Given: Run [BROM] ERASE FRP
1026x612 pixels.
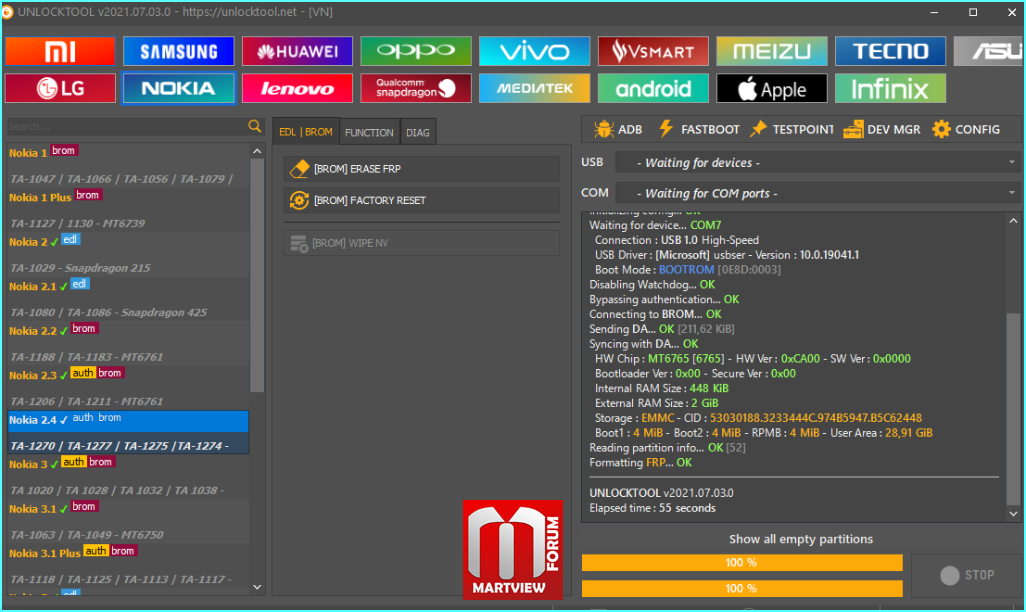Looking at the screenshot, I should pyautogui.click(x=421, y=169).
